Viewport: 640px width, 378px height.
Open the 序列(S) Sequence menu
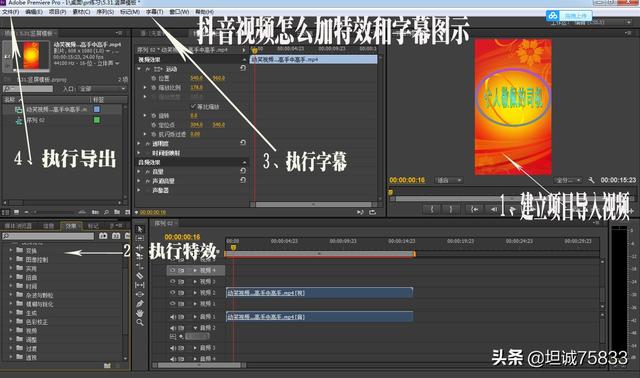[105, 12]
